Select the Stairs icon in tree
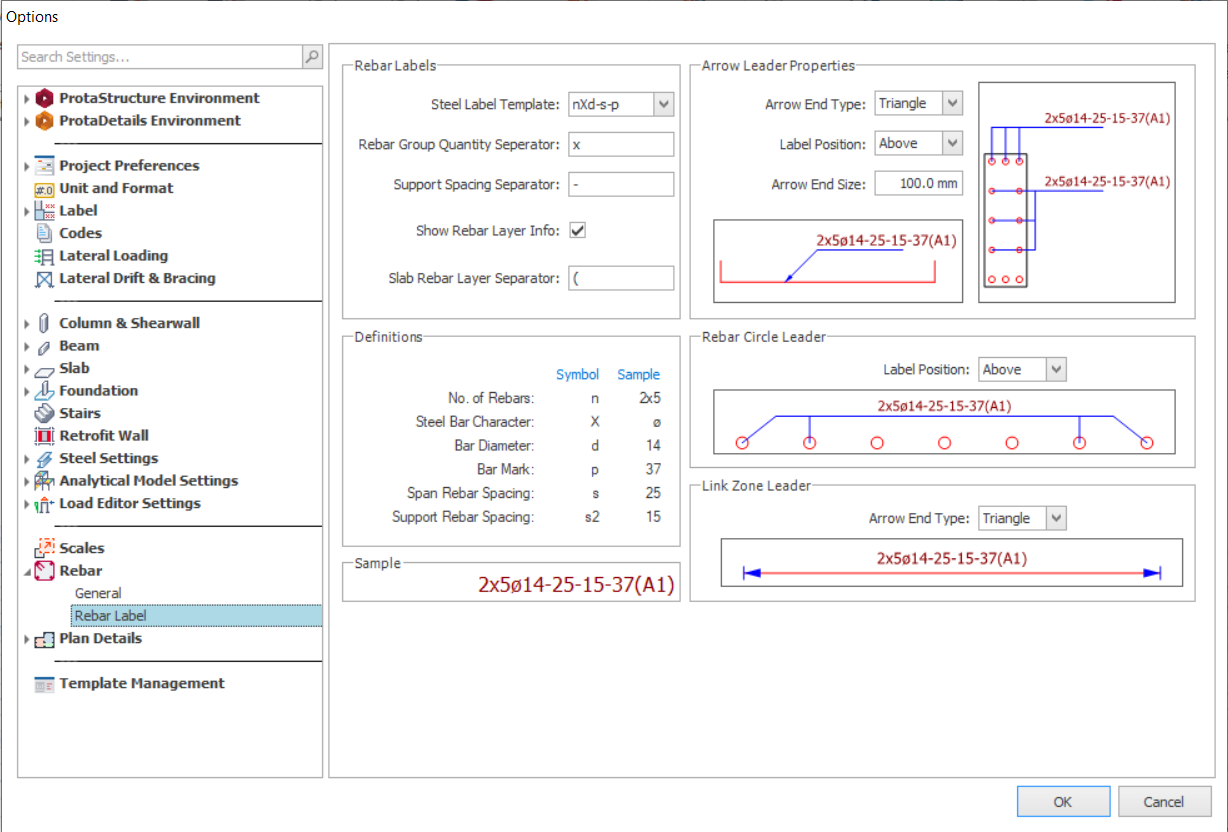Viewport: 1228px width, 832px height. click(44, 413)
